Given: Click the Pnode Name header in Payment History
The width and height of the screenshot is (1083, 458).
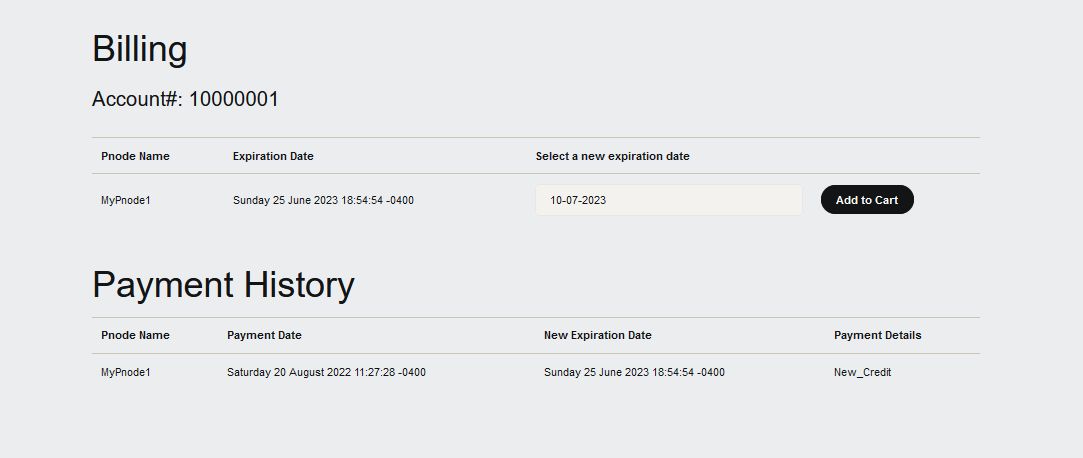Looking at the screenshot, I should [x=135, y=335].
